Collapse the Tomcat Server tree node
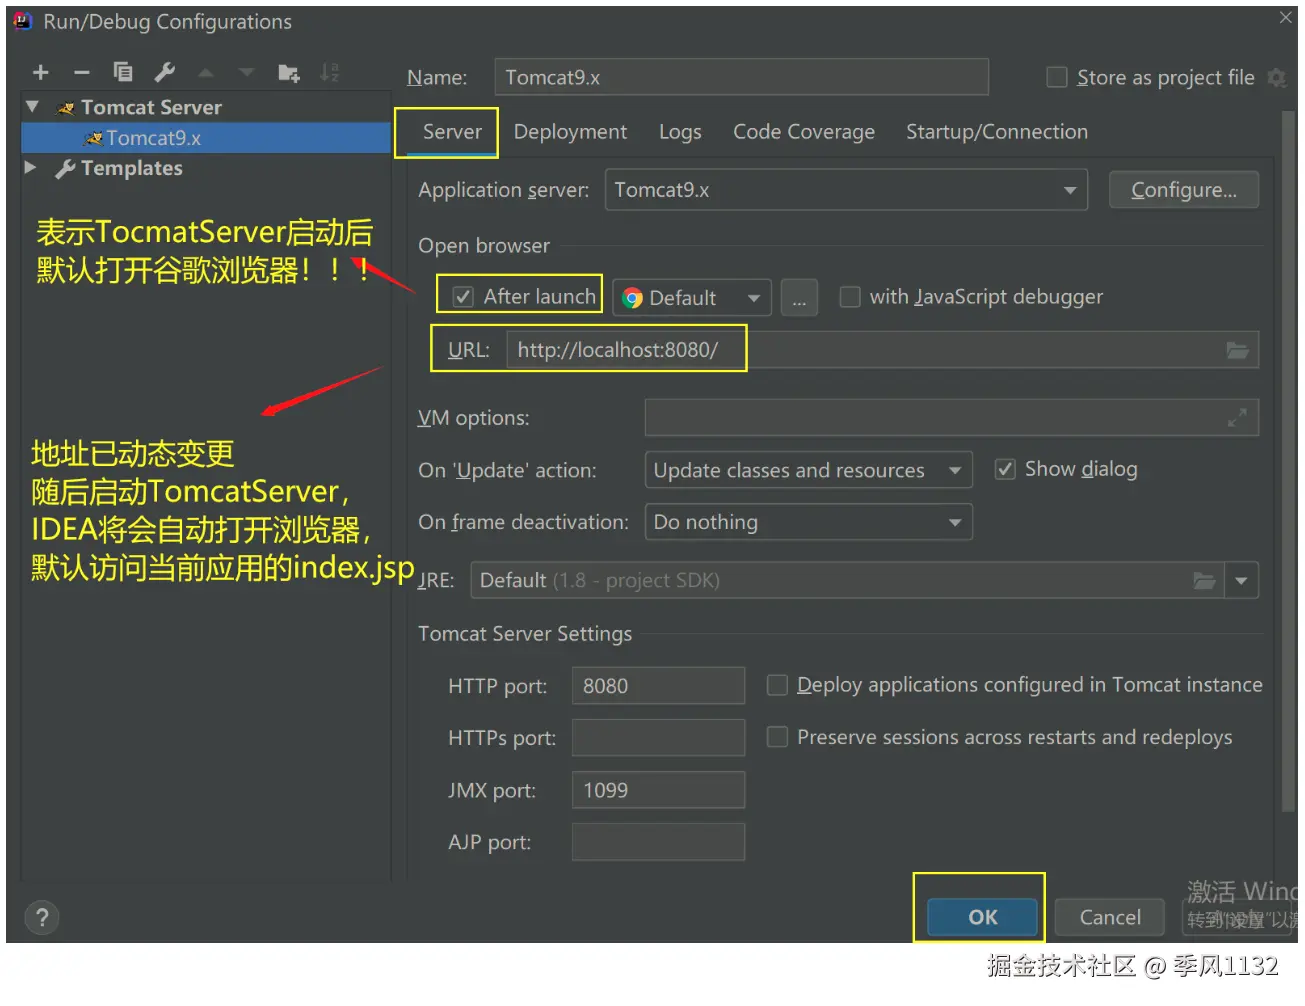The image size is (1305, 1006). click(33, 107)
